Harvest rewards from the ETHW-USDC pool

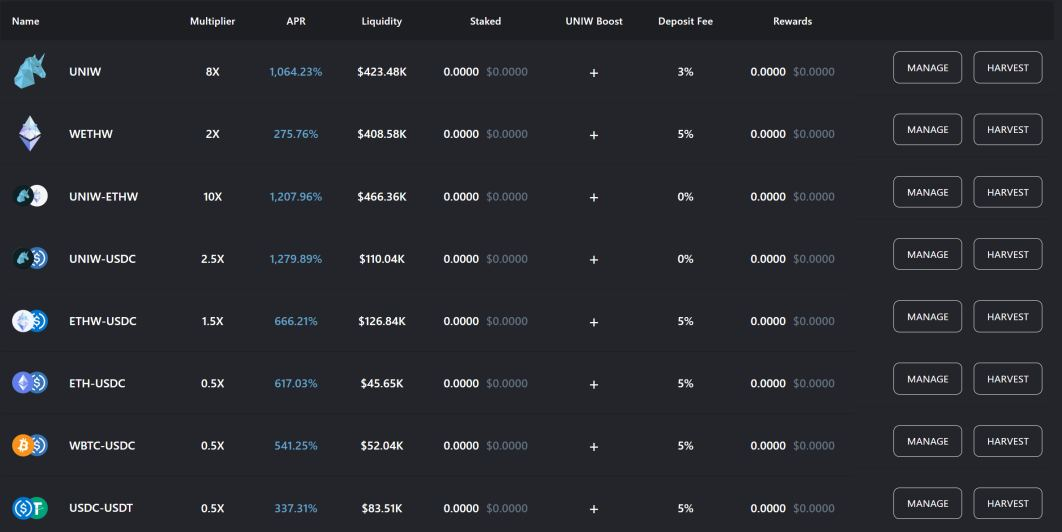tap(1008, 316)
